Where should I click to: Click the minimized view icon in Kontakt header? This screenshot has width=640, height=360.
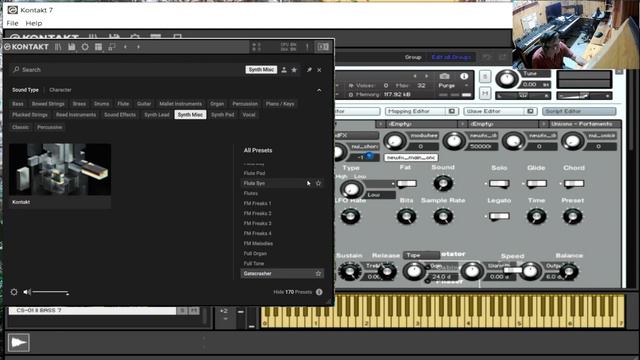pos(112,47)
